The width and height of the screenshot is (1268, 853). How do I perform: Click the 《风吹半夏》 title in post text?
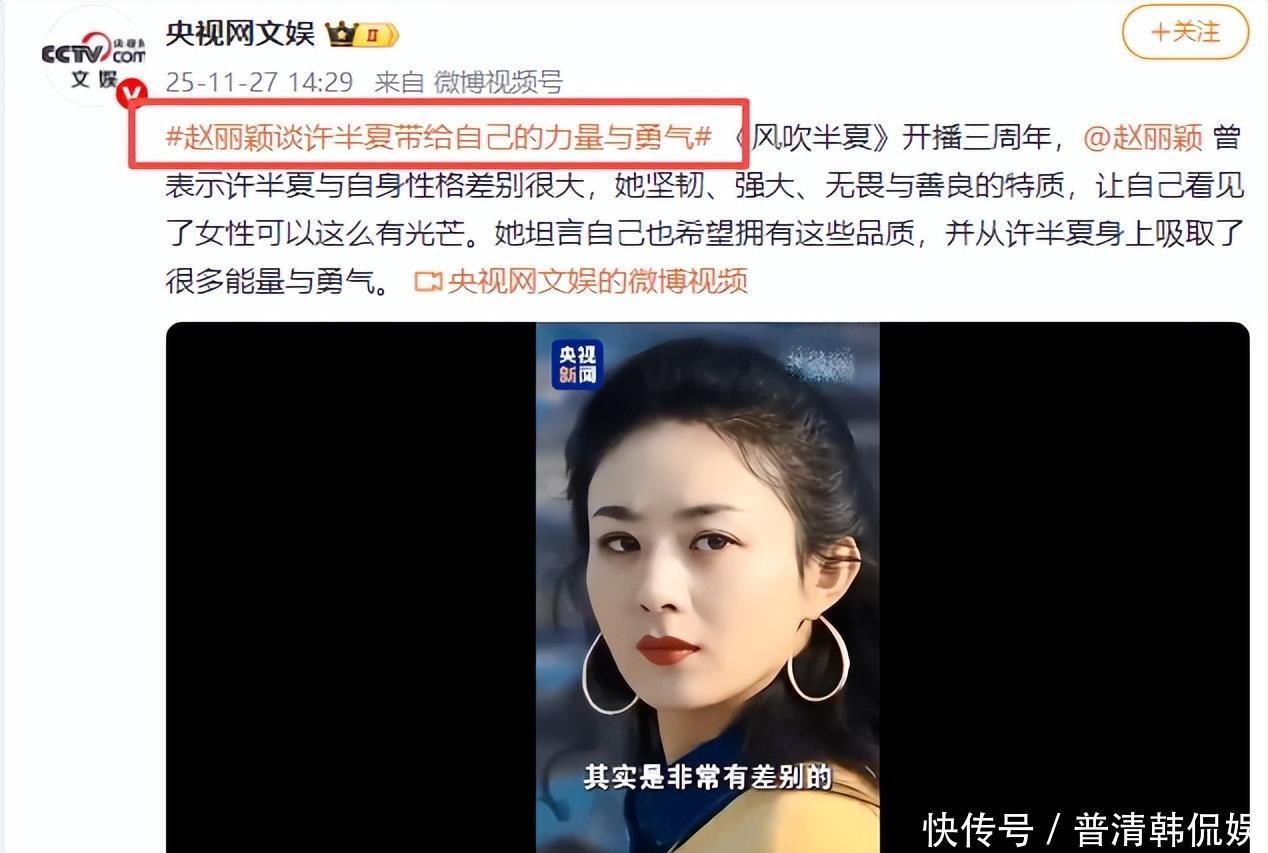click(811, 137)
